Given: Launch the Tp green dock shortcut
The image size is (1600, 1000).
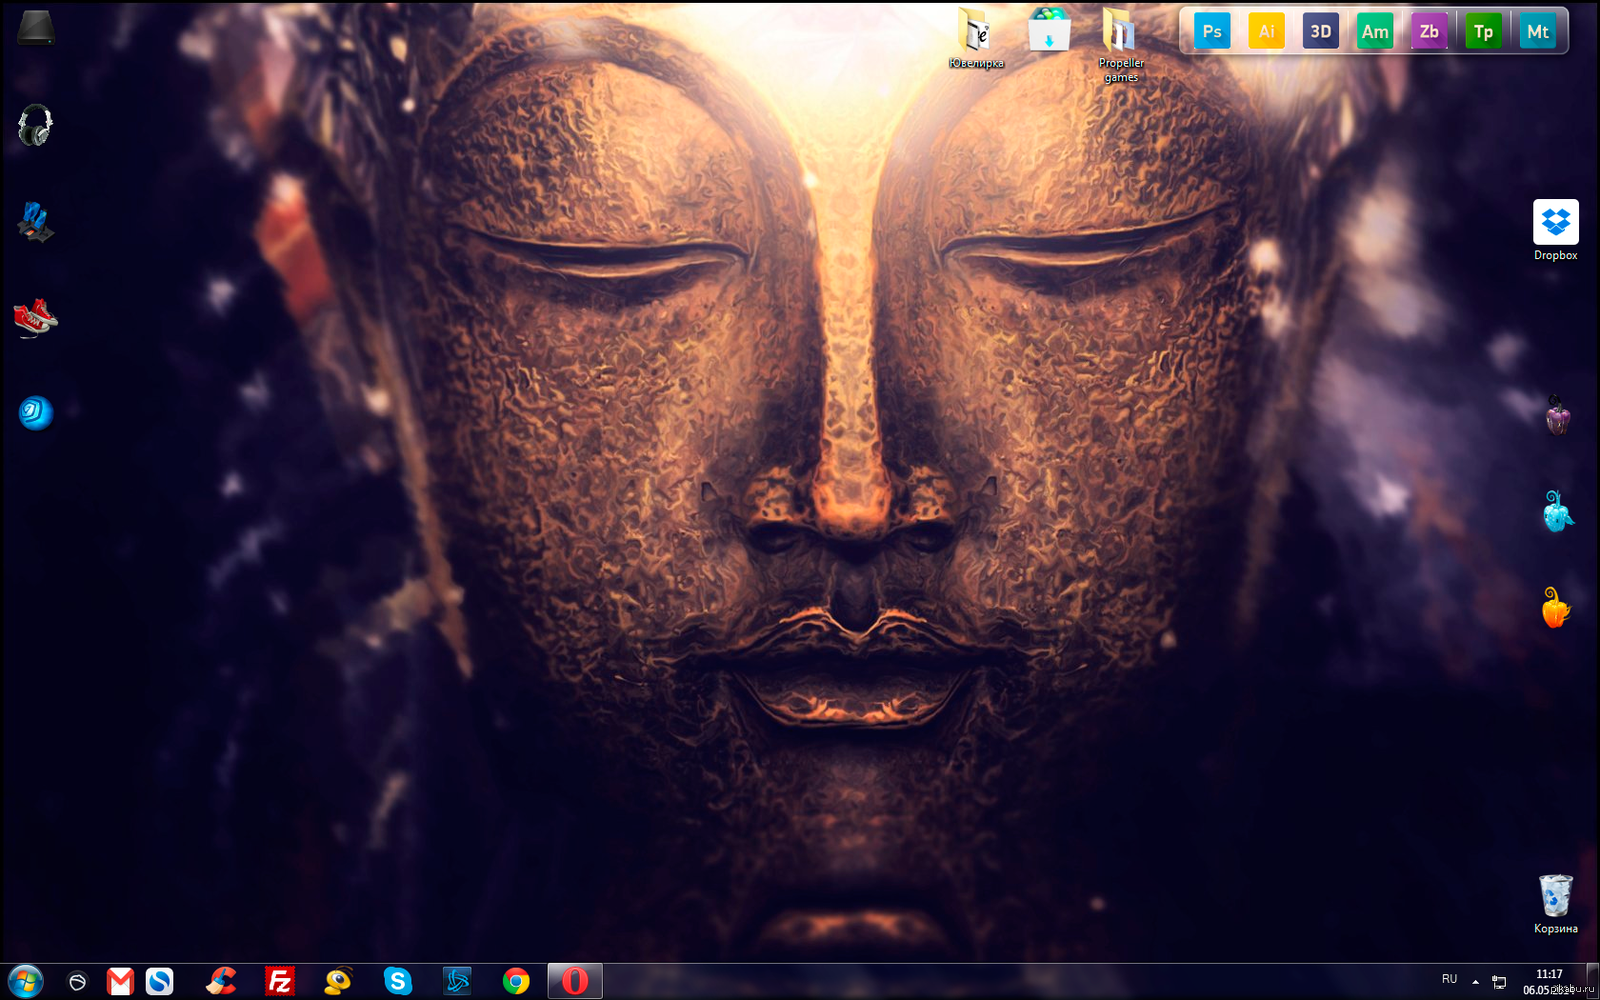Looking at the screenshot, I should 1483,32.
